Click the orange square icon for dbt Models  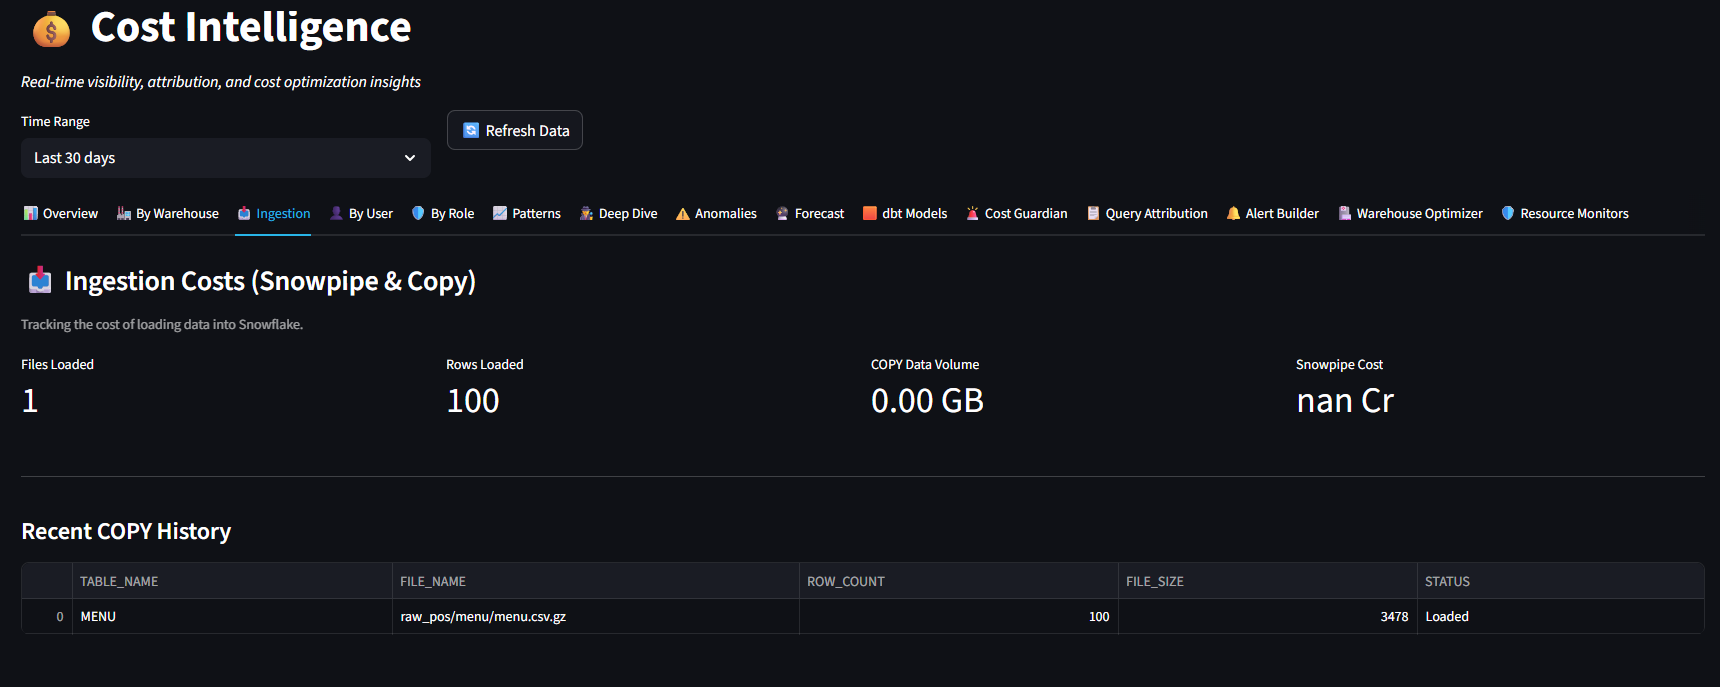click(870, 214)
